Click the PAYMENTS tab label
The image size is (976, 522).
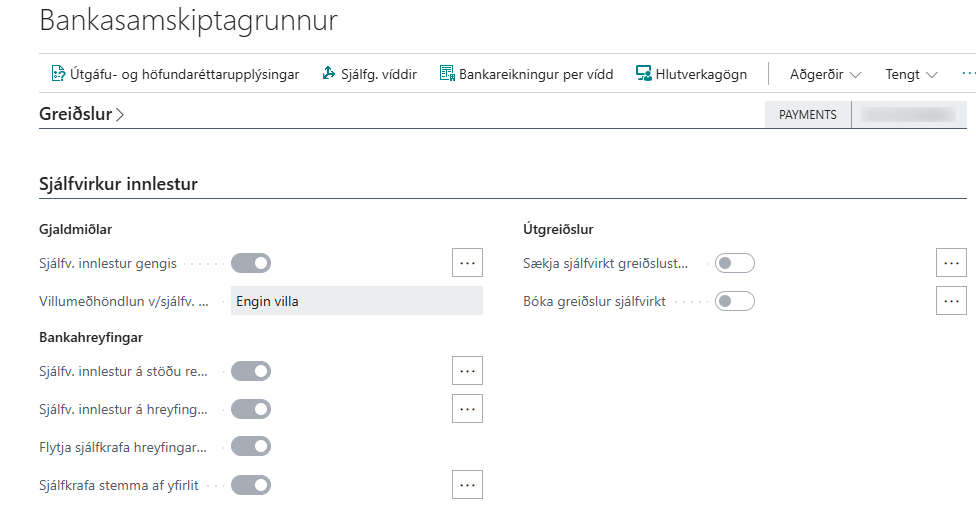(807, 115)
